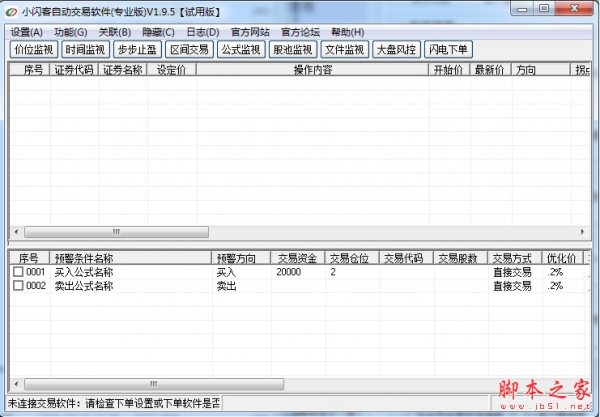Screen dimensions: 600x417
Task: Click the 证券名称 column header
Action: [x=122, y=70]
